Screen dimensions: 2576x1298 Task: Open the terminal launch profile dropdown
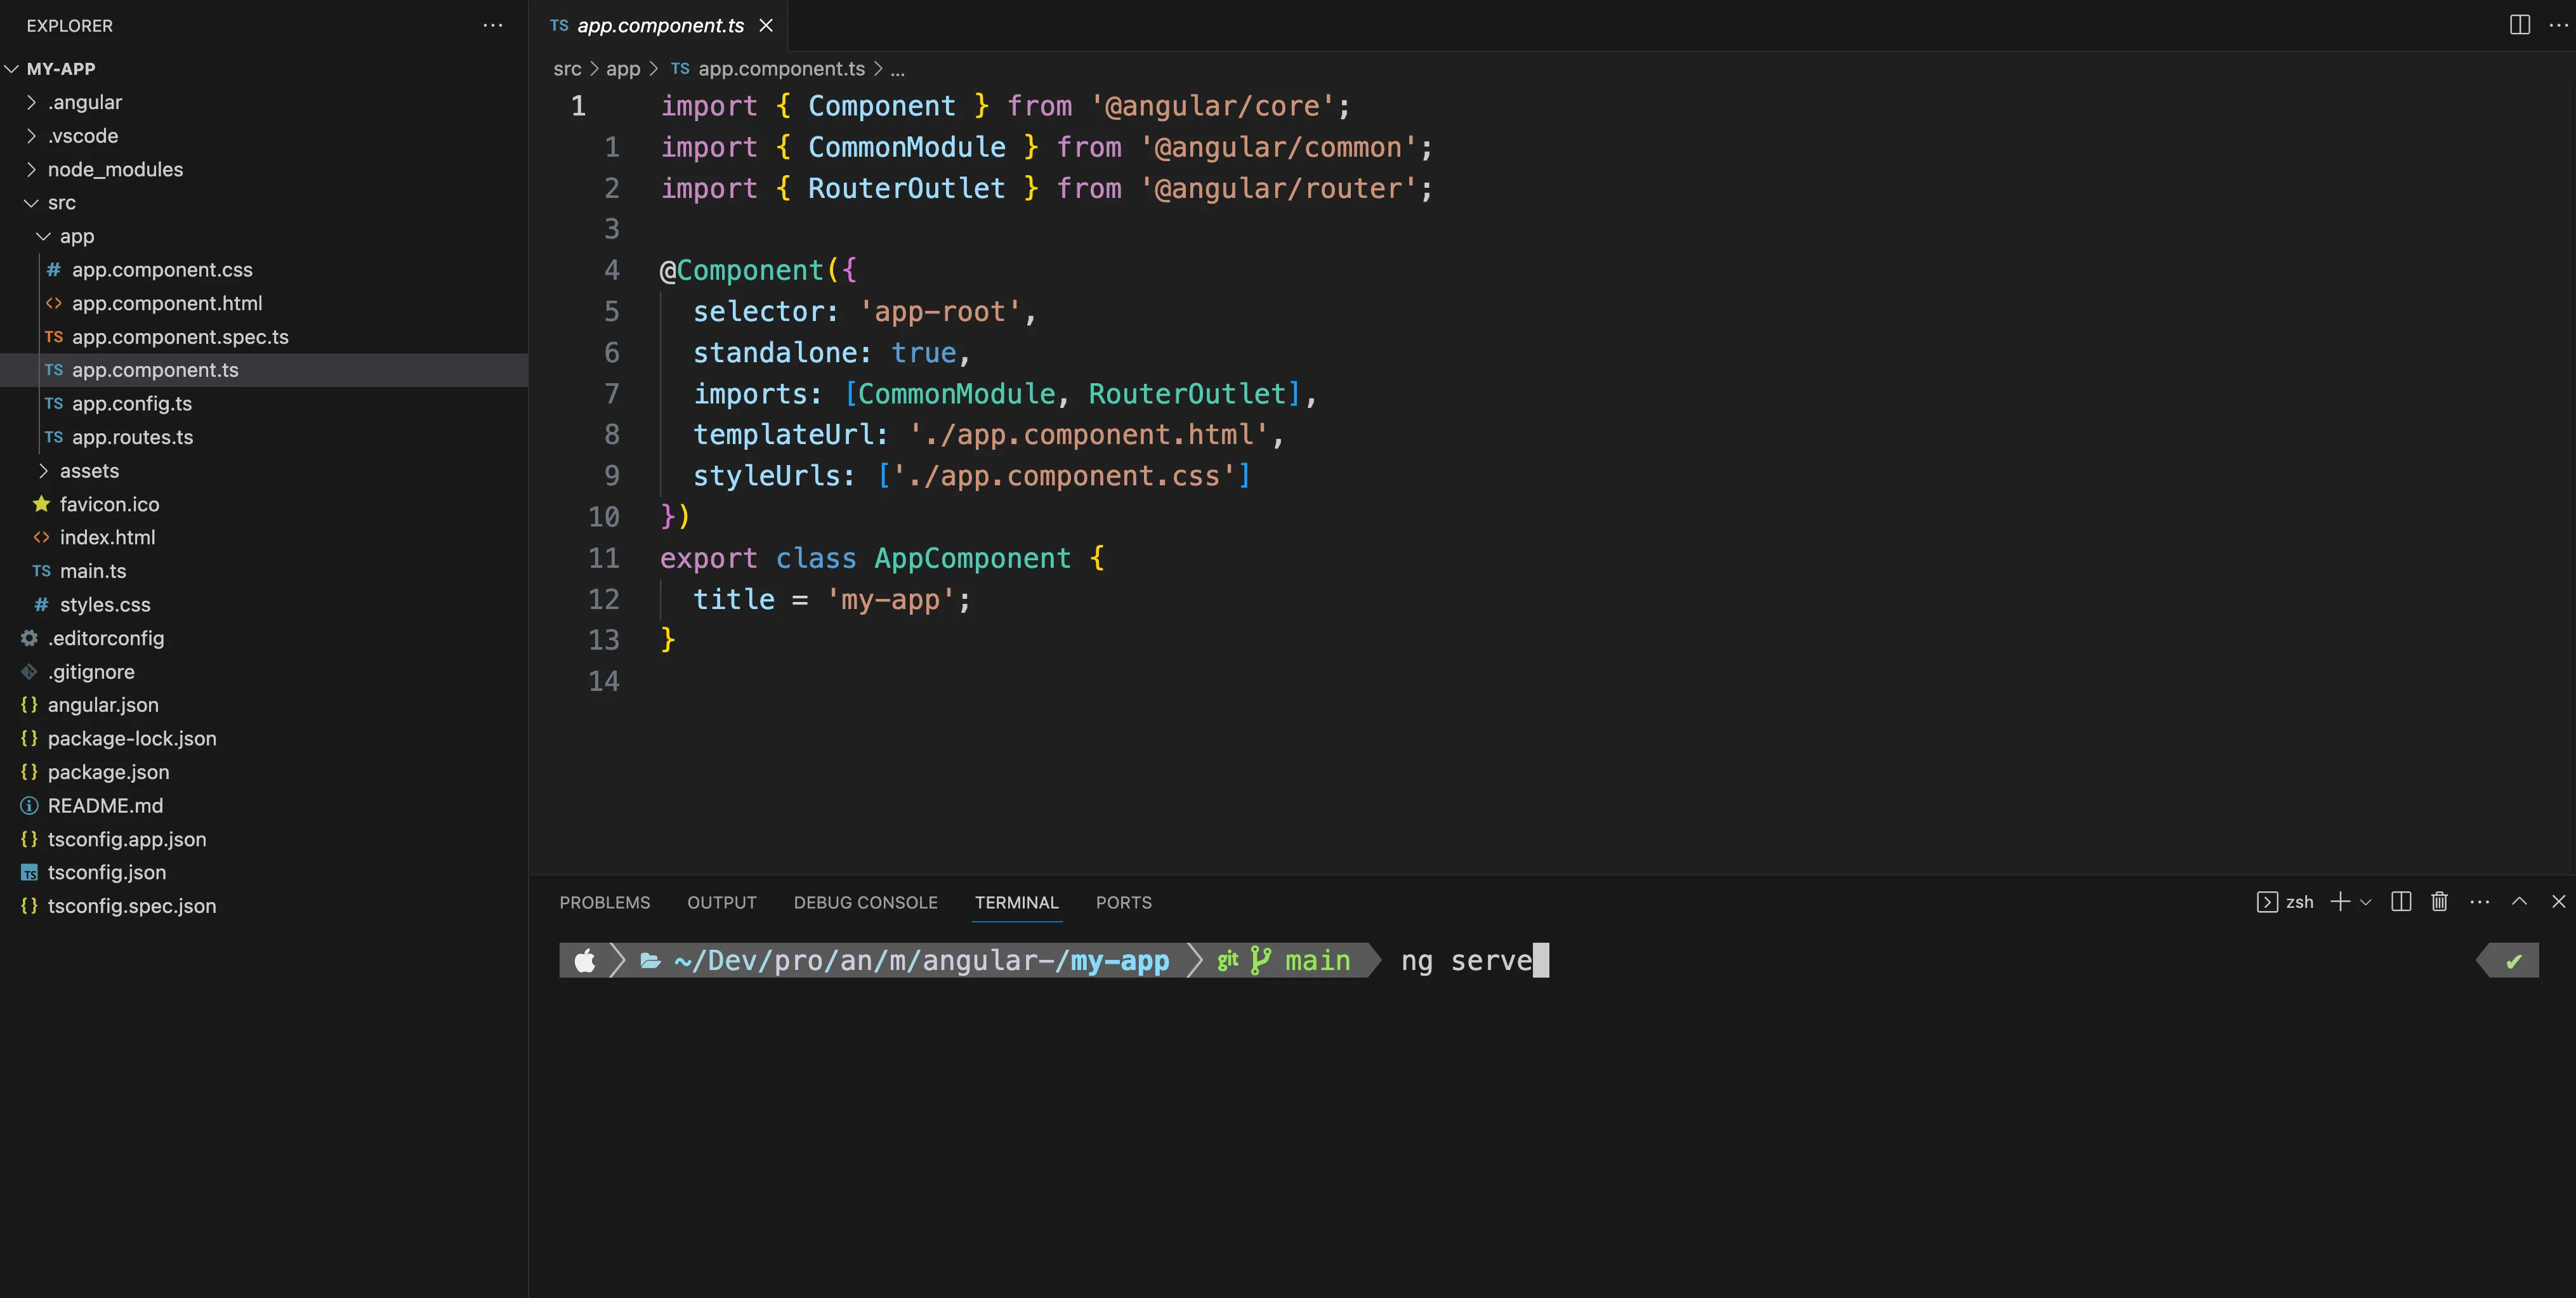2365,902
